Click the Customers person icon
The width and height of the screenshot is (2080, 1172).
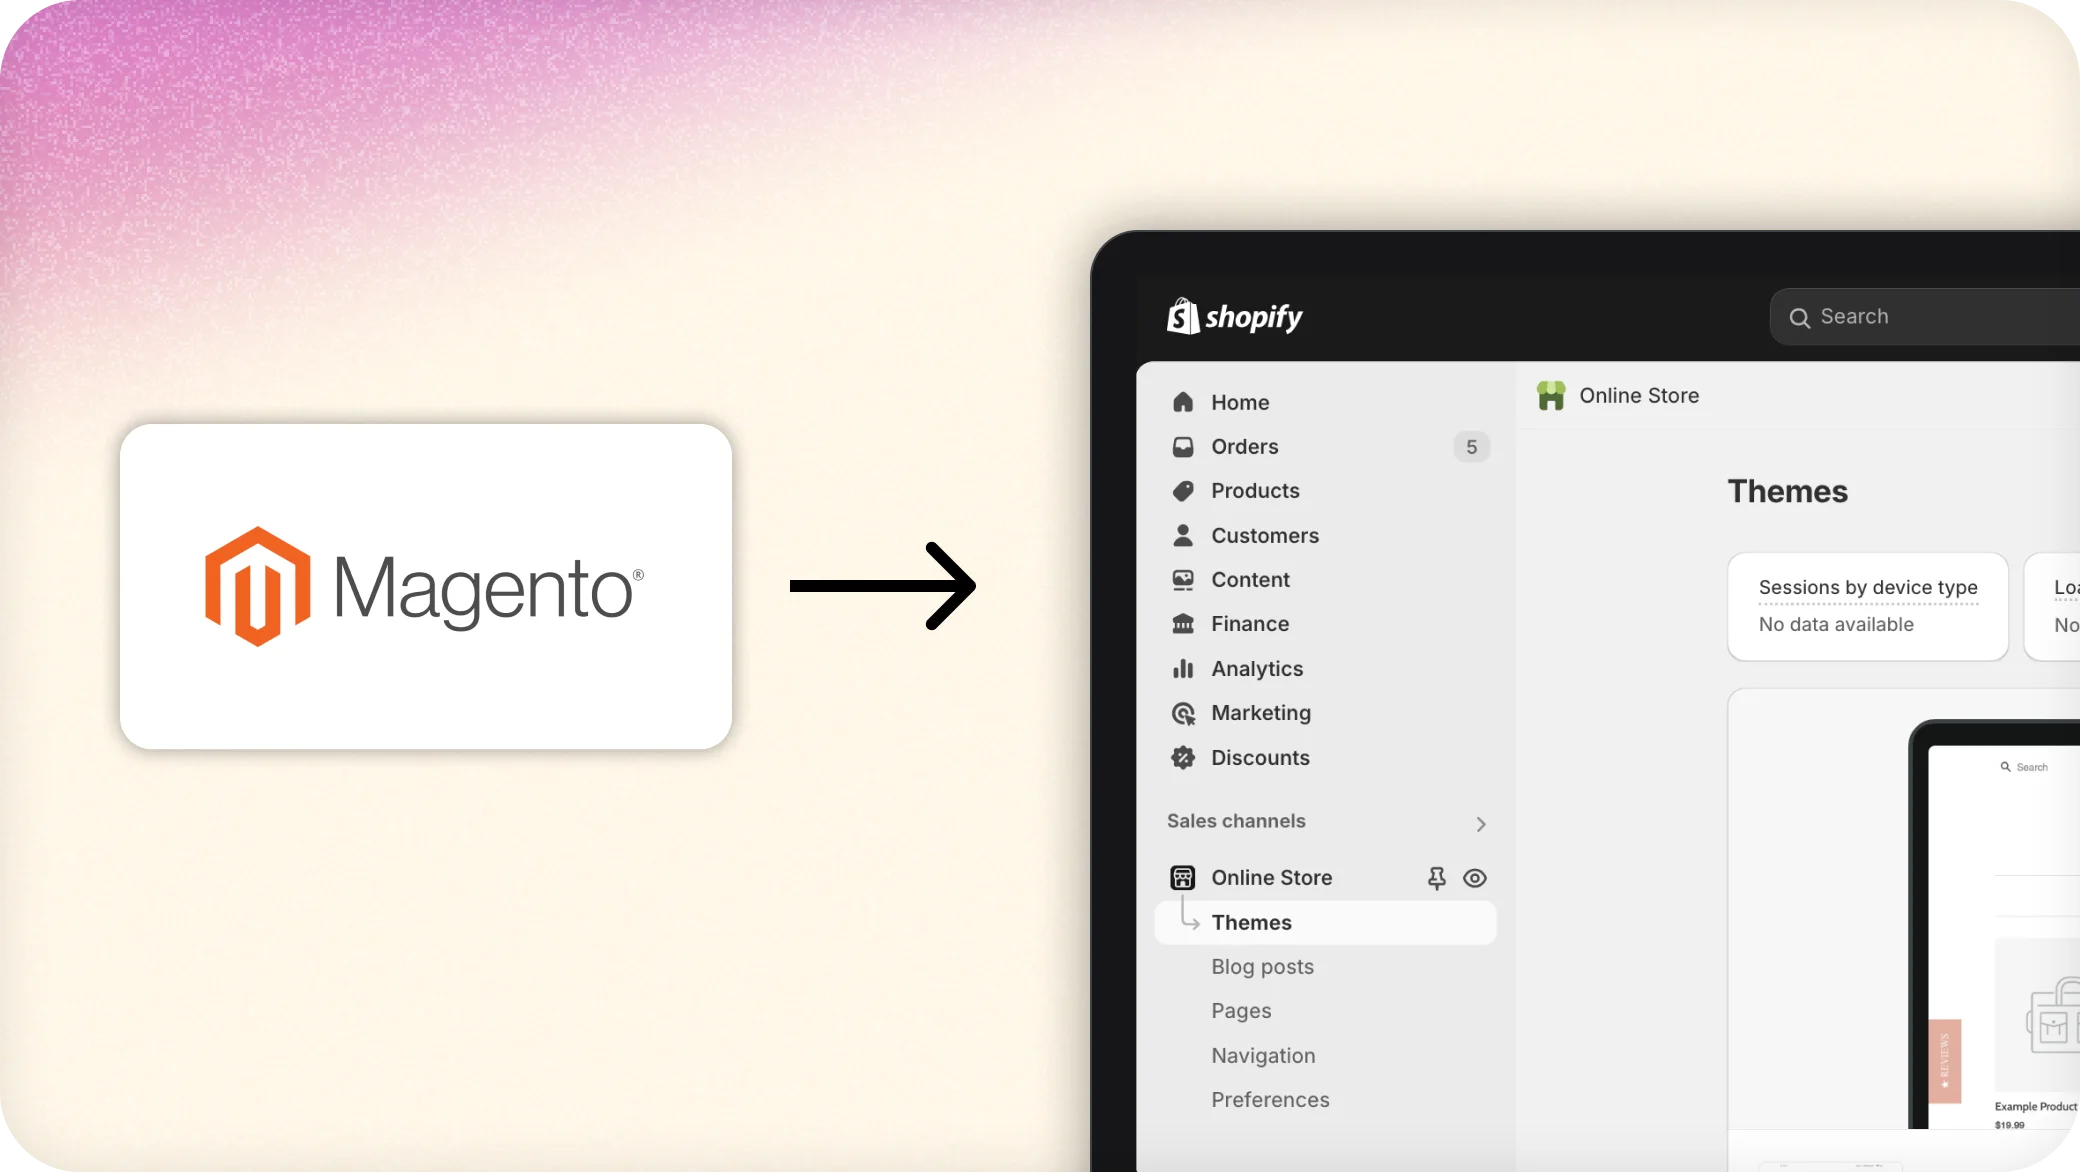click(1183, 535)
